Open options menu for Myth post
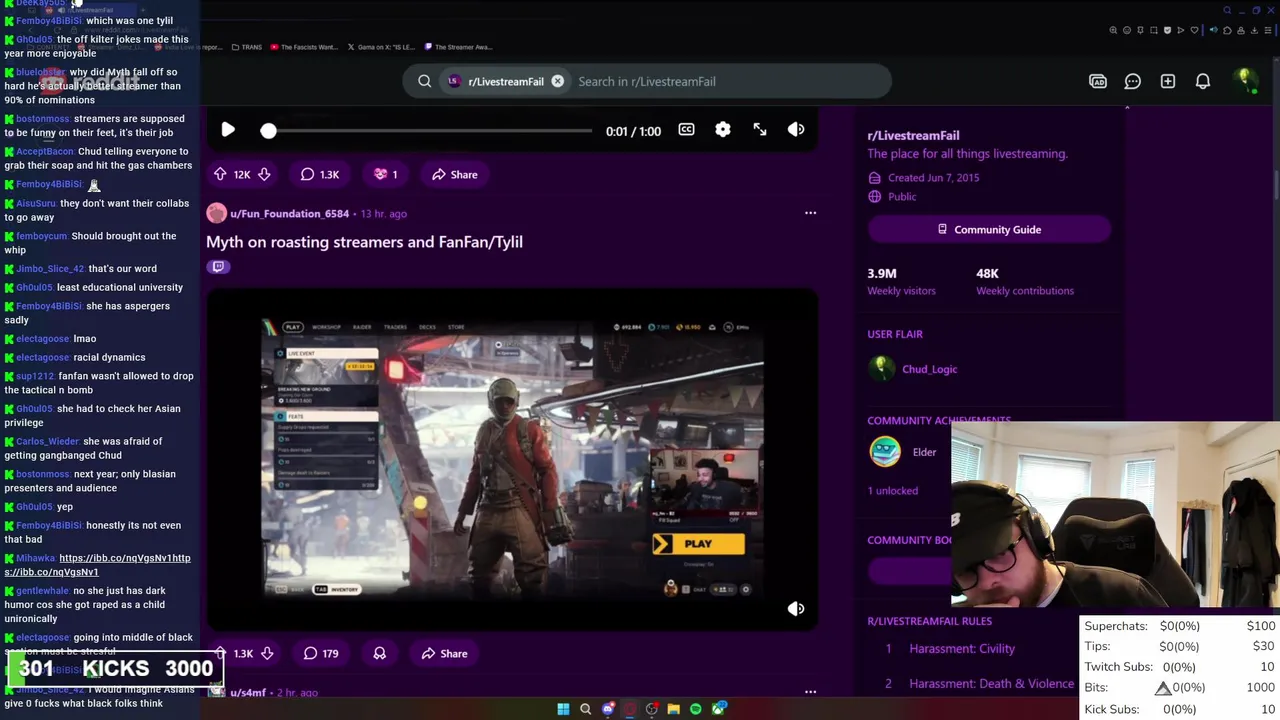 coord(810,213)
